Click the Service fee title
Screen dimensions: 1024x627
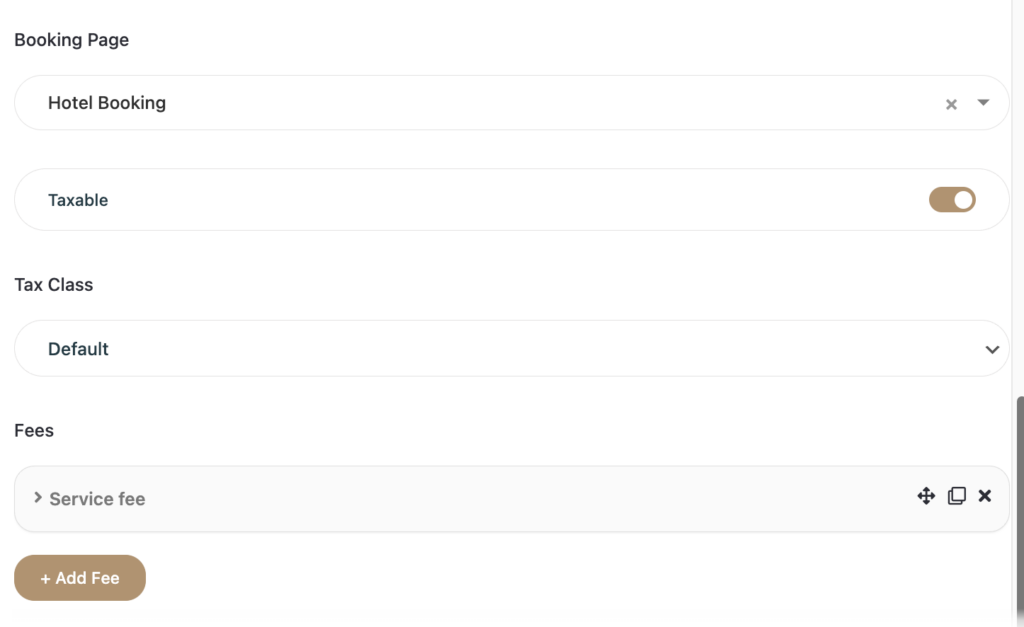click(x=97, y=499)
